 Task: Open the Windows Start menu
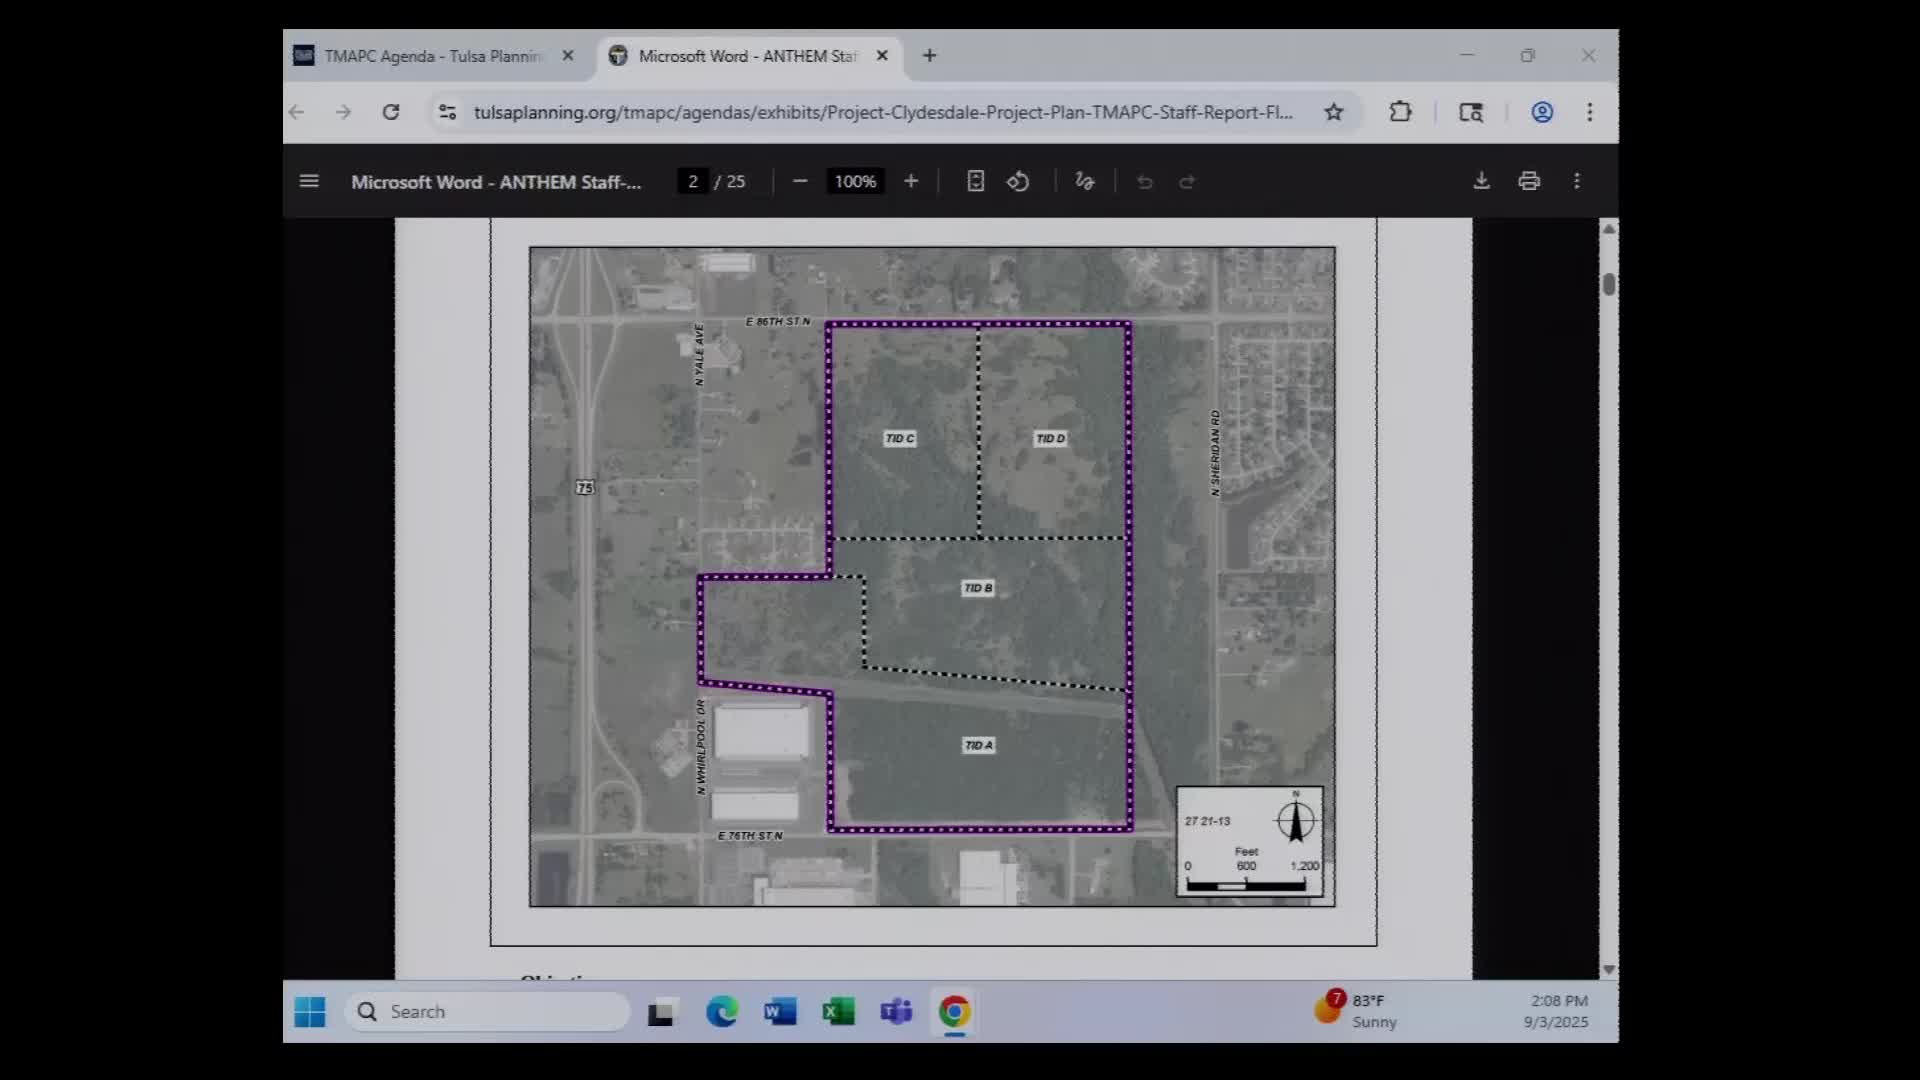(x=310, y=1012)
